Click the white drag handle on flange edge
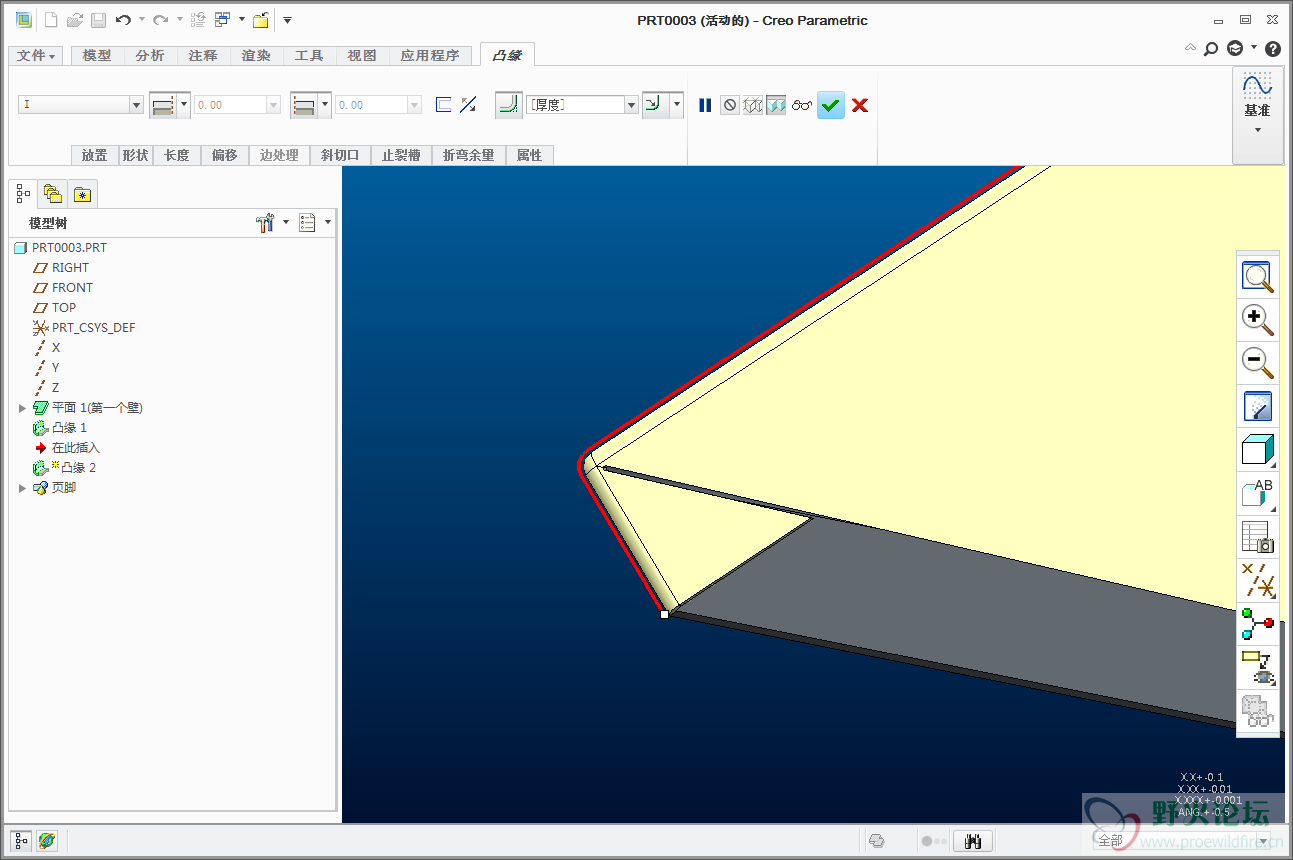Image resolution: width=1293 pixels, height=860 pixels. pyautogui.click(x=664, y=614)
